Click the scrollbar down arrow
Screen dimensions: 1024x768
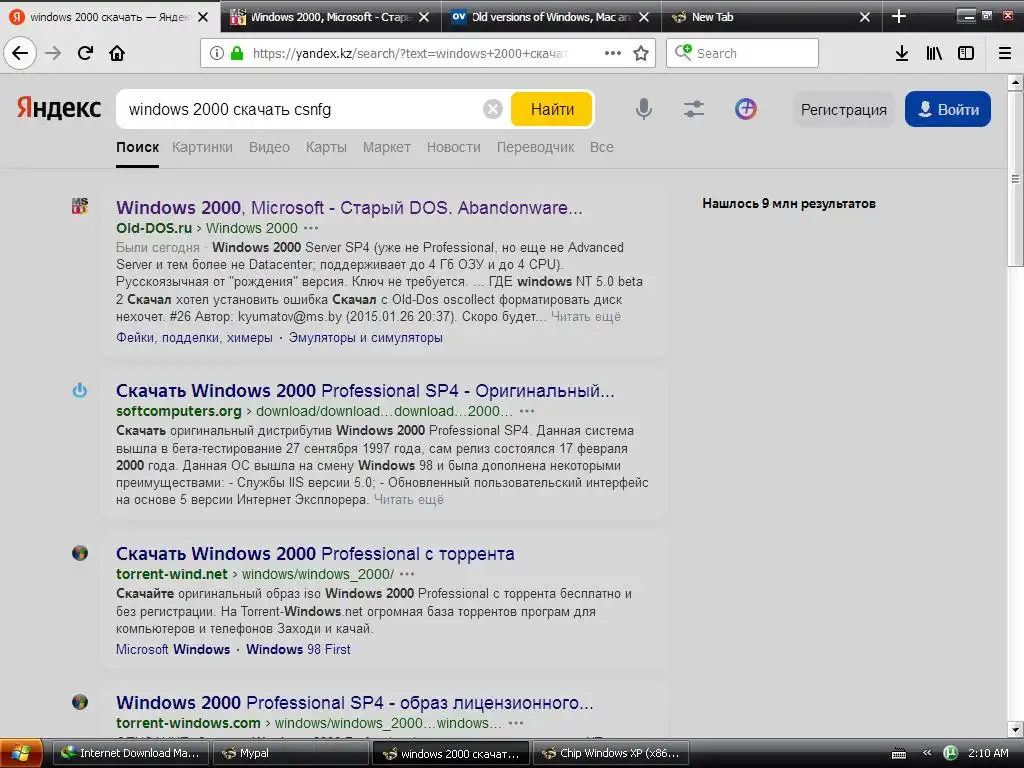[1015, 729]
